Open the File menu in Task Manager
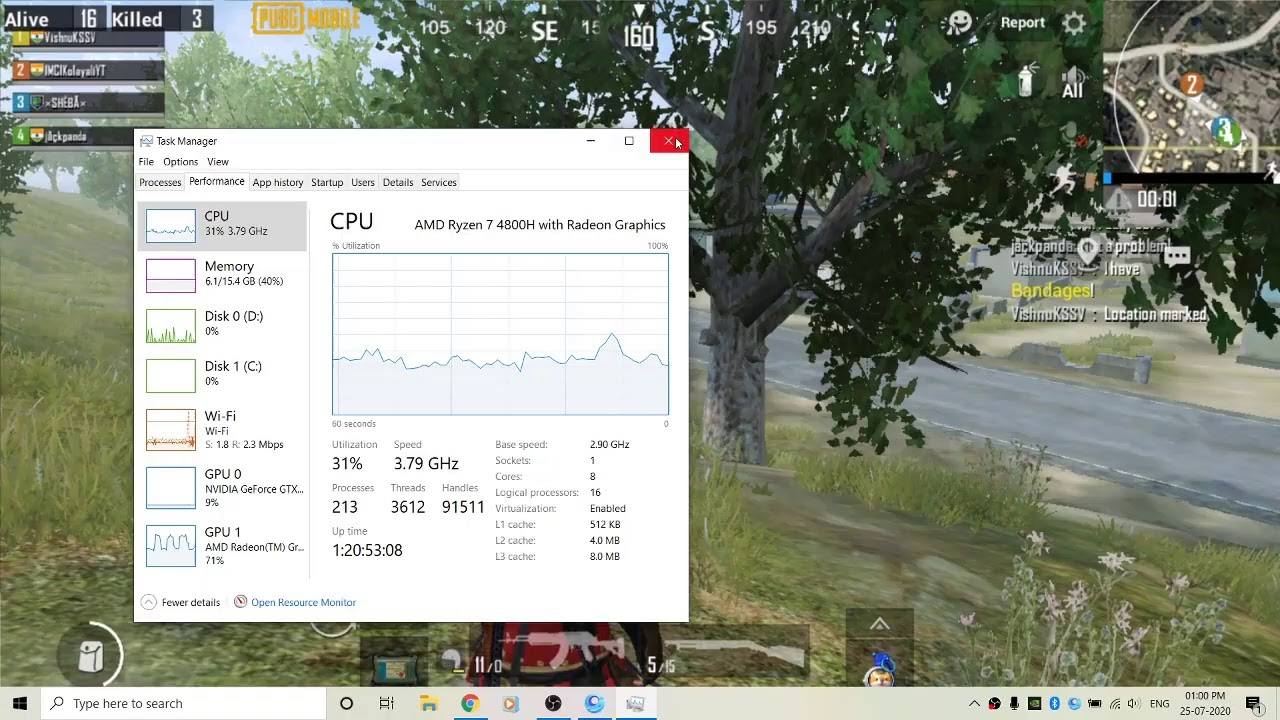 (146, 161)
